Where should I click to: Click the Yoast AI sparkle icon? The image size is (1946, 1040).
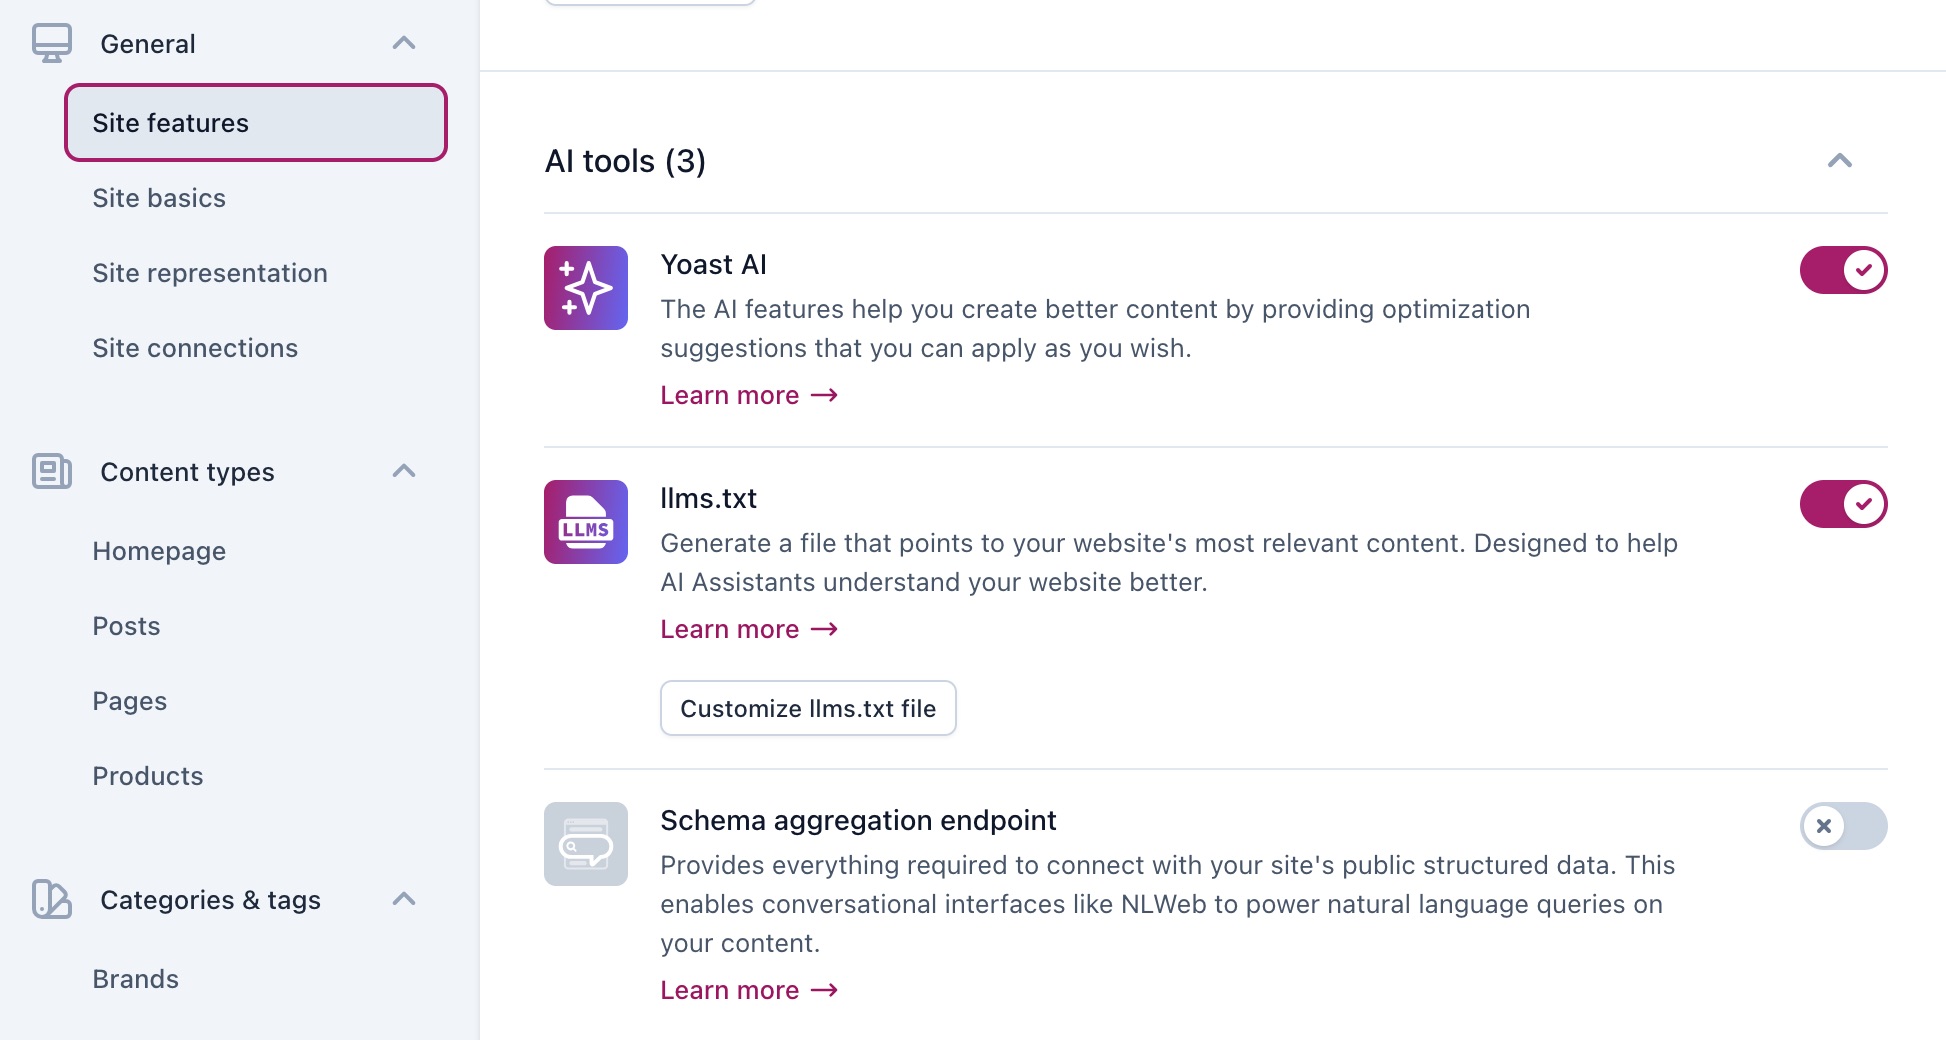coord(585,288)
